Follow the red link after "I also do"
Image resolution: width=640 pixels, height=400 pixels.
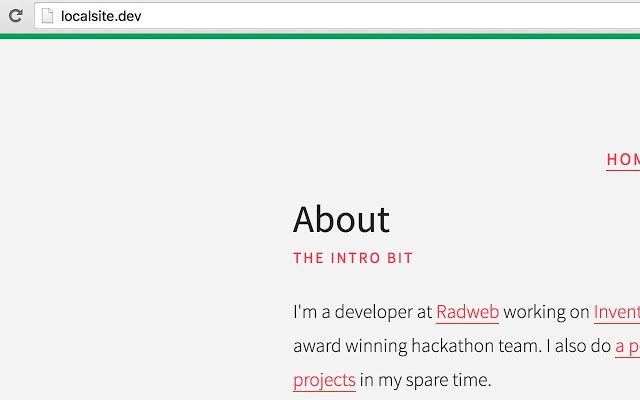point(627,346)
